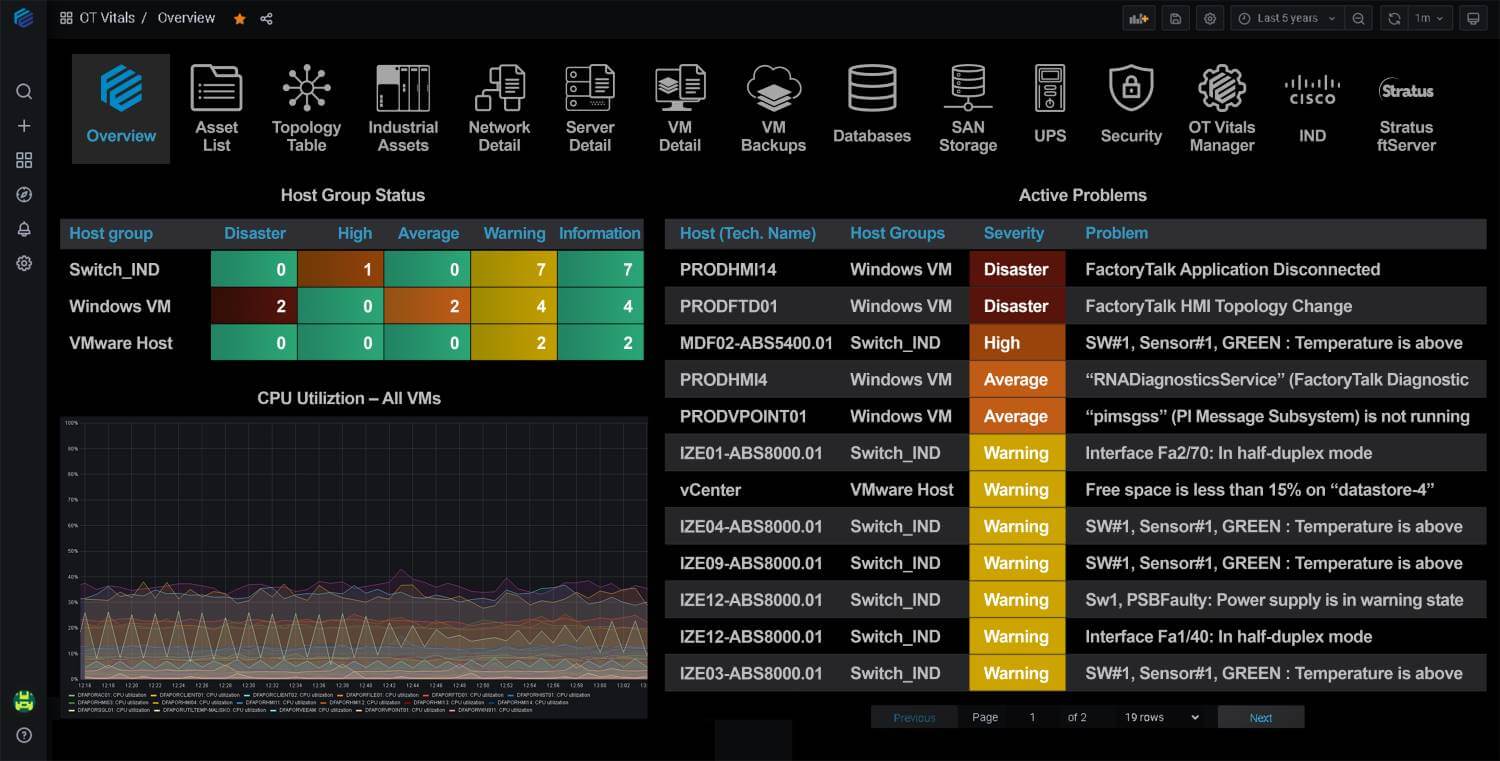1500x761 pixels.
Task: Open the SAN Storage page
Action: pyautogui.click(x=968, y=108)
